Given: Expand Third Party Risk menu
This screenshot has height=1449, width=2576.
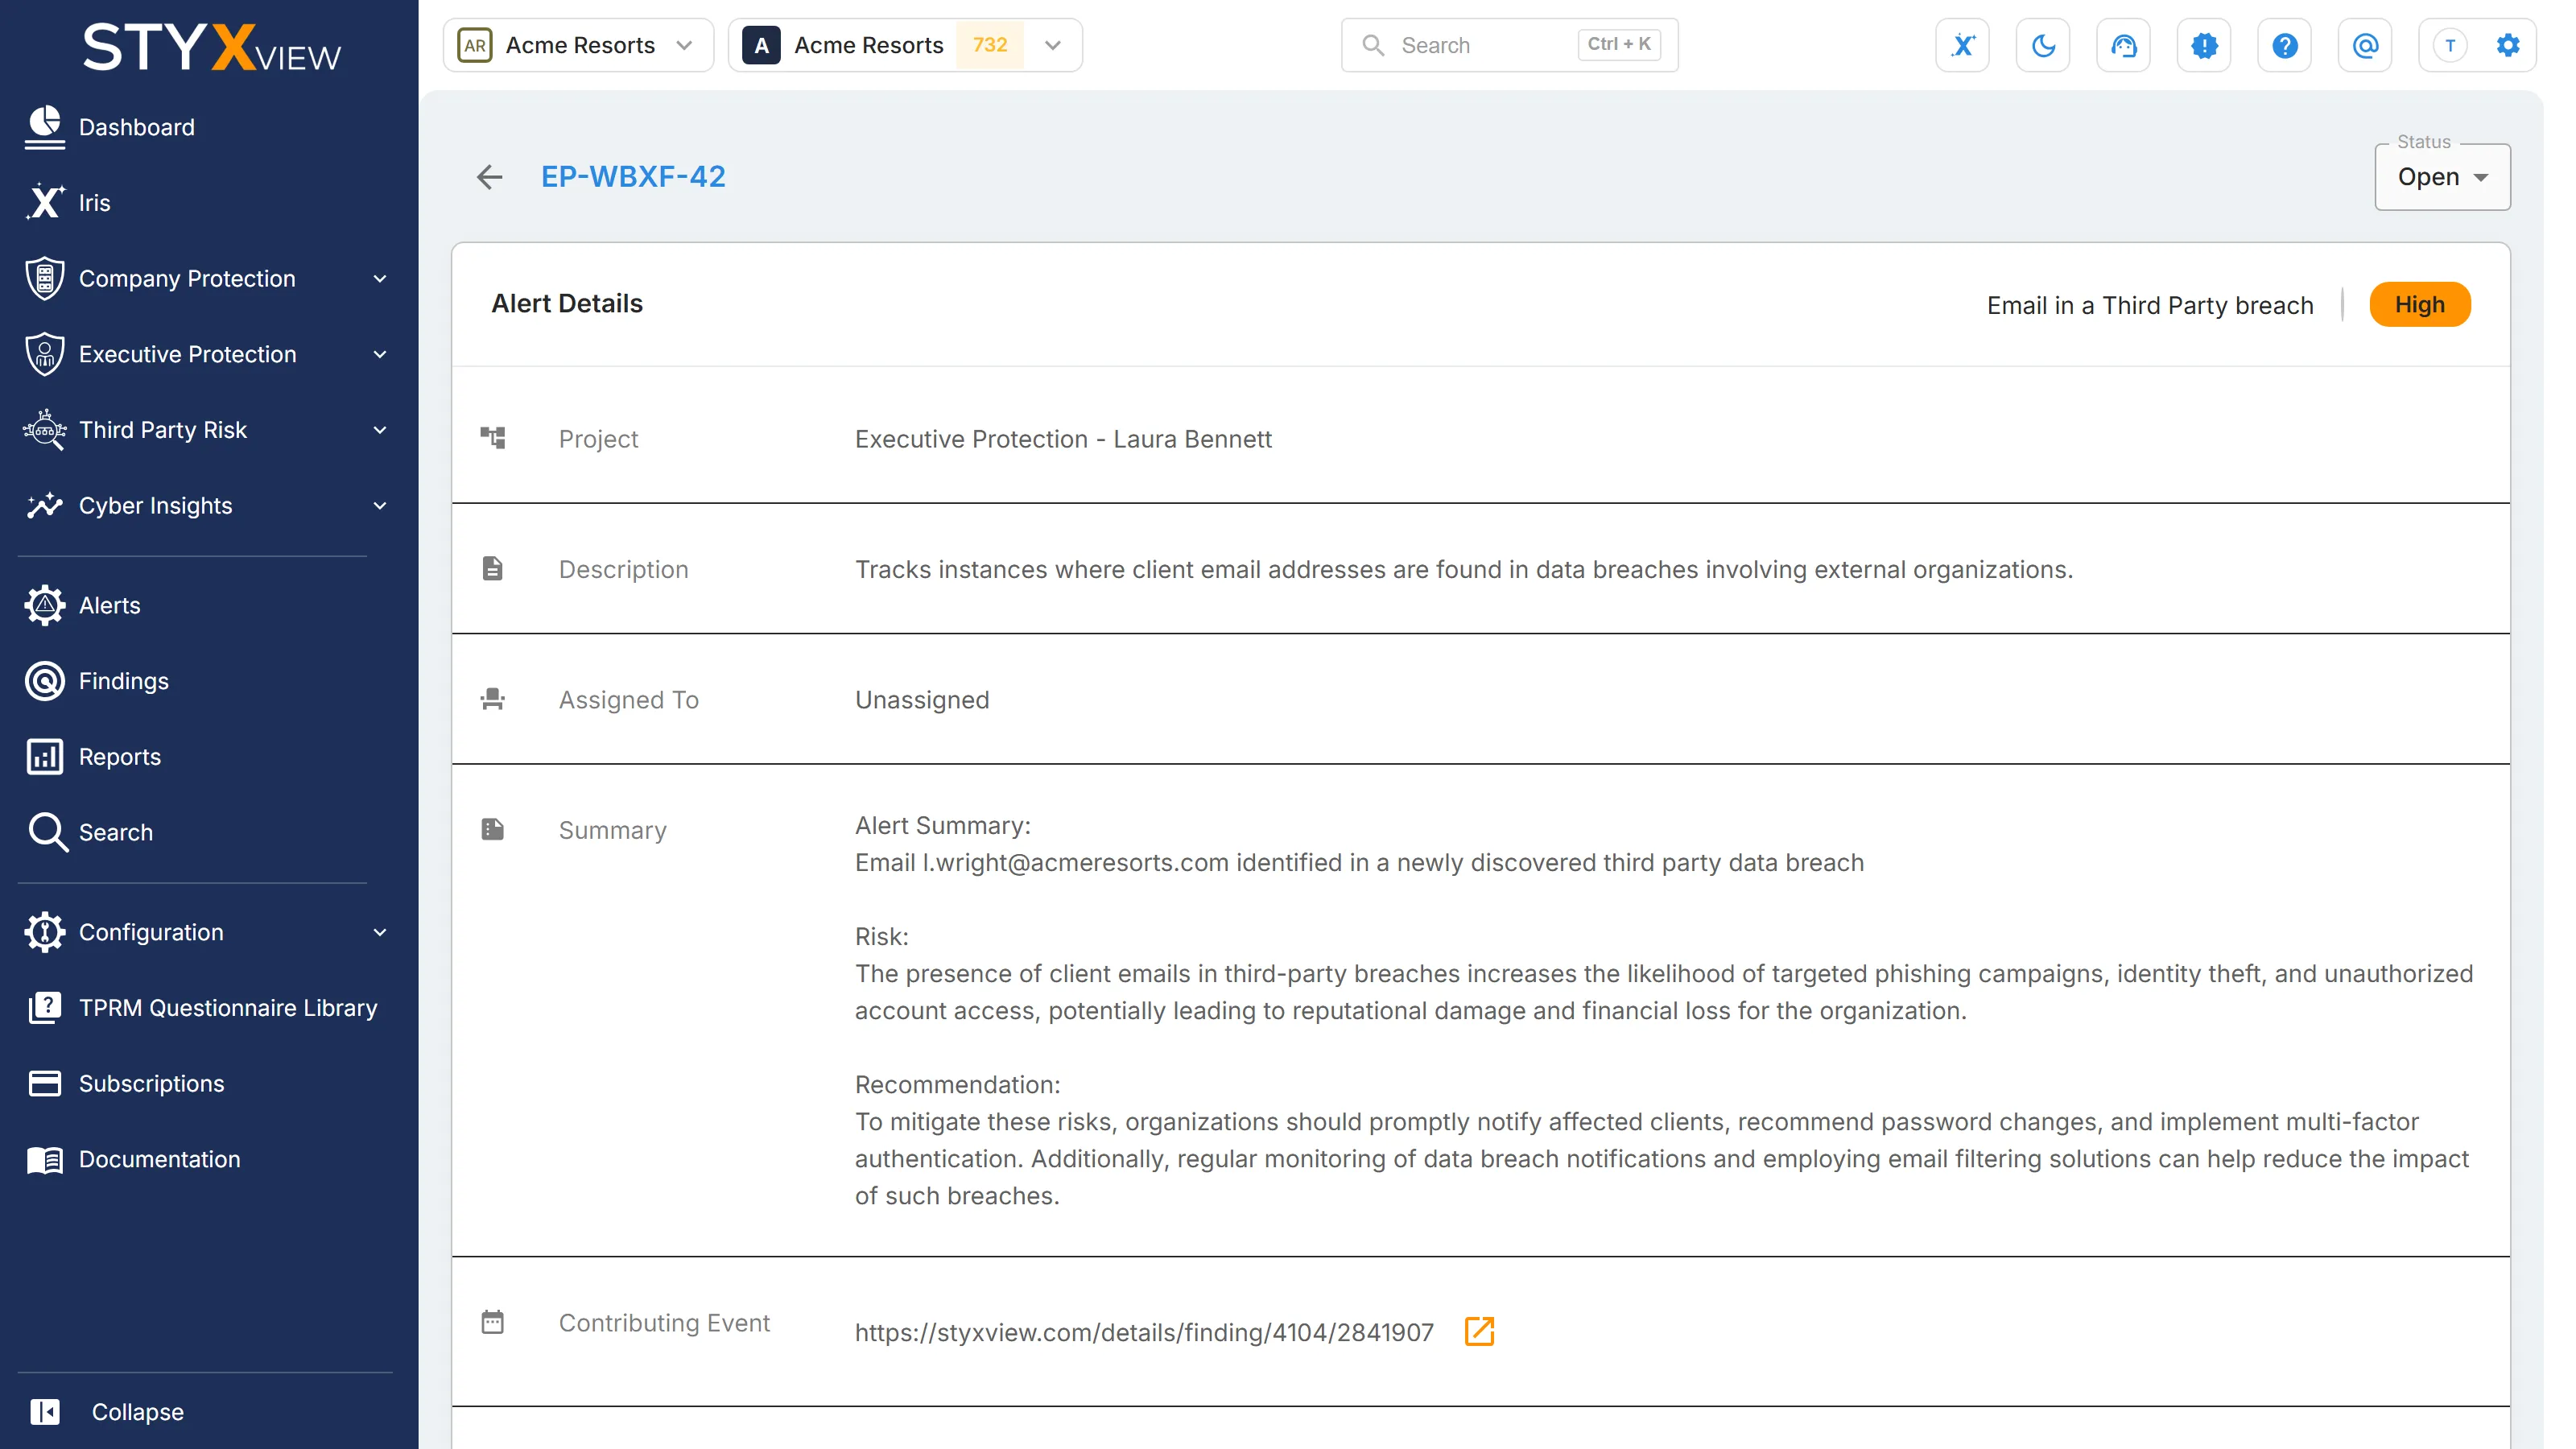Looking at the screenshot, I should pyautogui.click(x=209, y=430).
